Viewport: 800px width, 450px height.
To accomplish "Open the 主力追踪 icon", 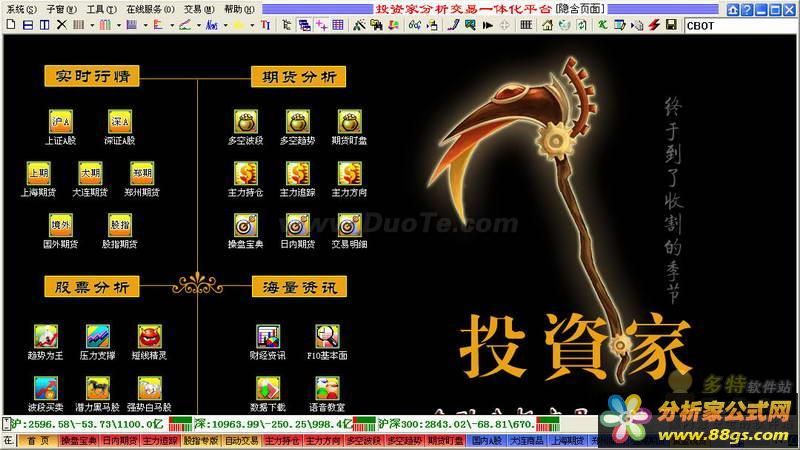I will (x=298, y=173).
